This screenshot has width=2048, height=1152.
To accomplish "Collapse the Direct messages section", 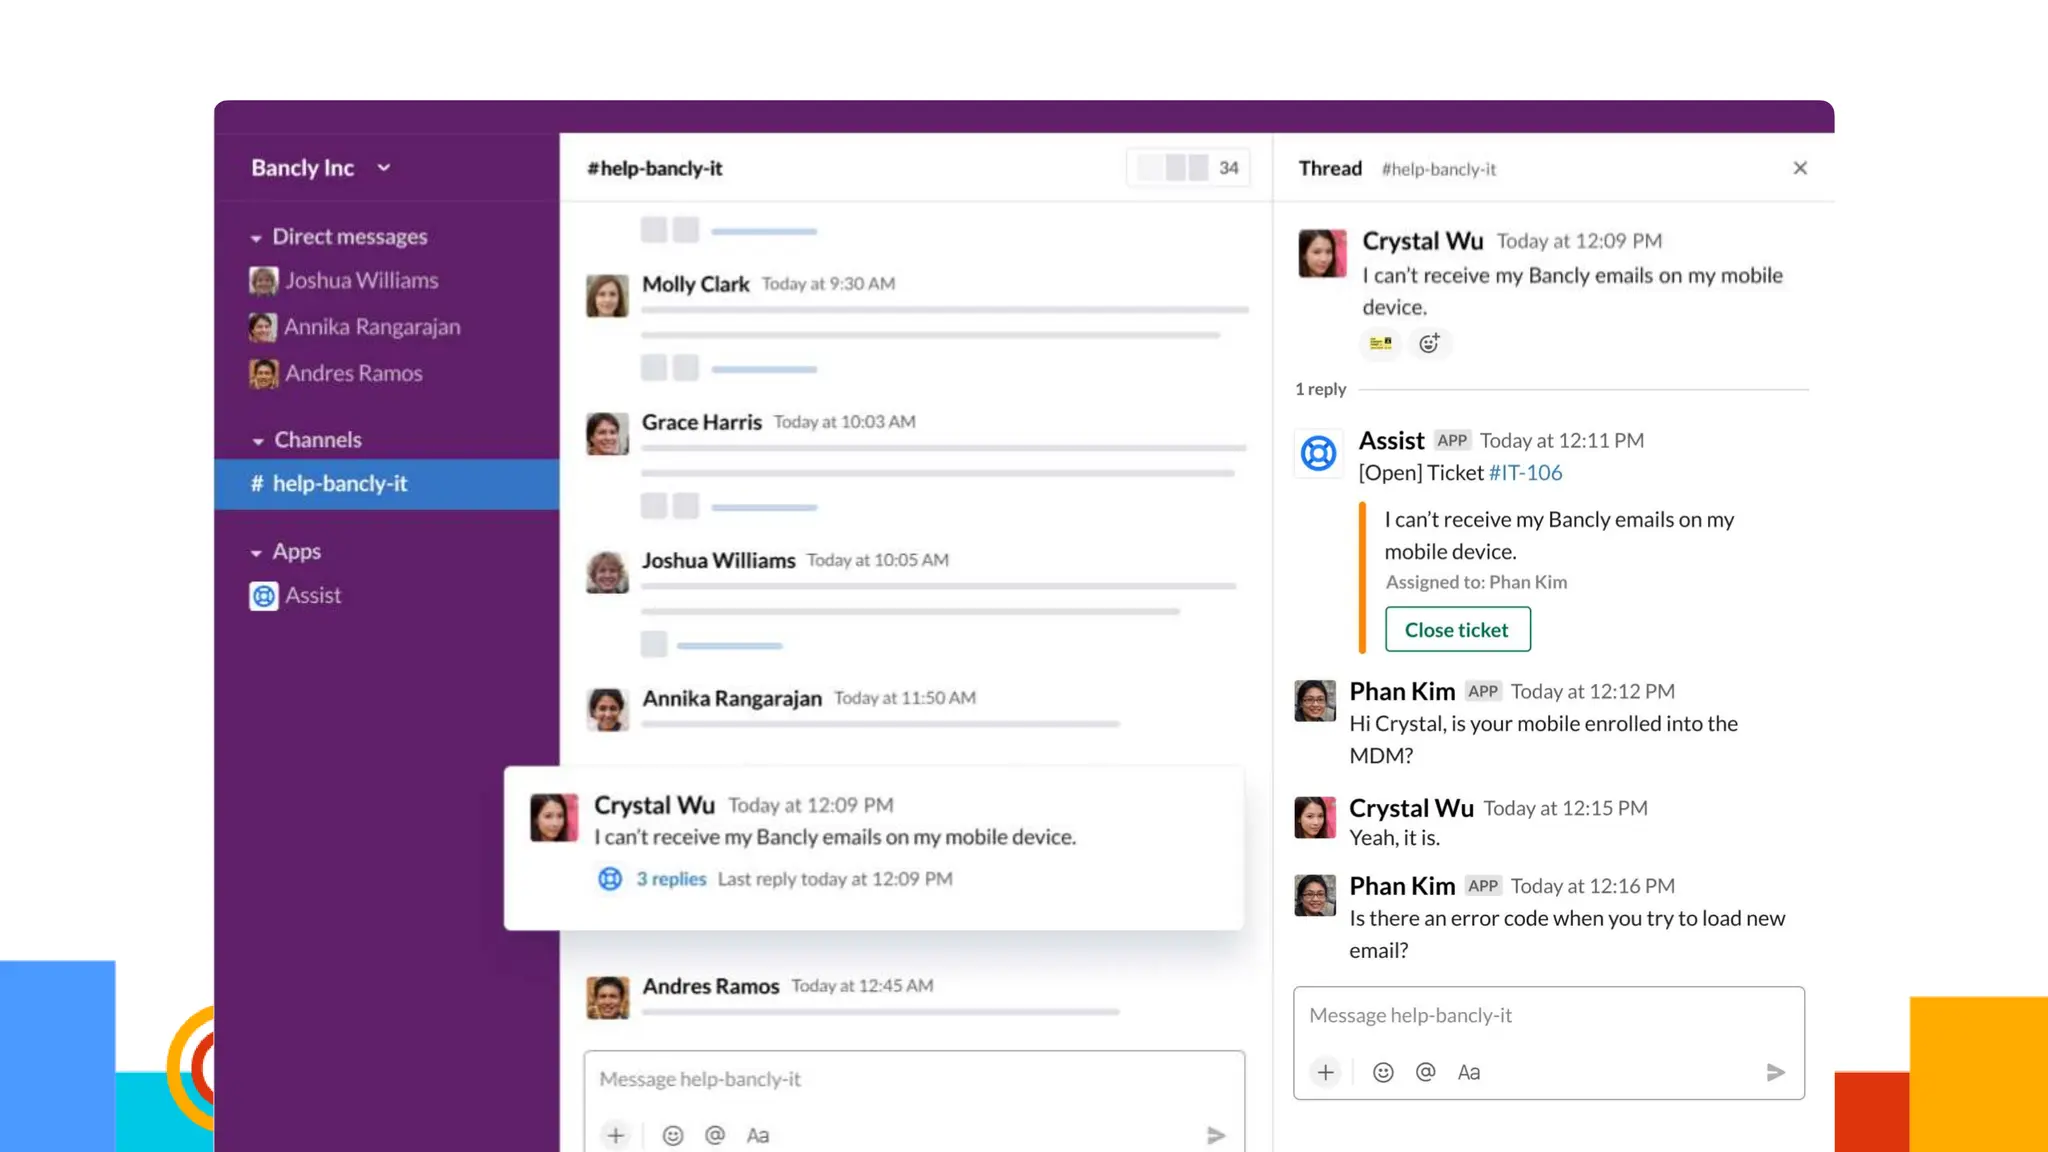I will coord(256,238).
